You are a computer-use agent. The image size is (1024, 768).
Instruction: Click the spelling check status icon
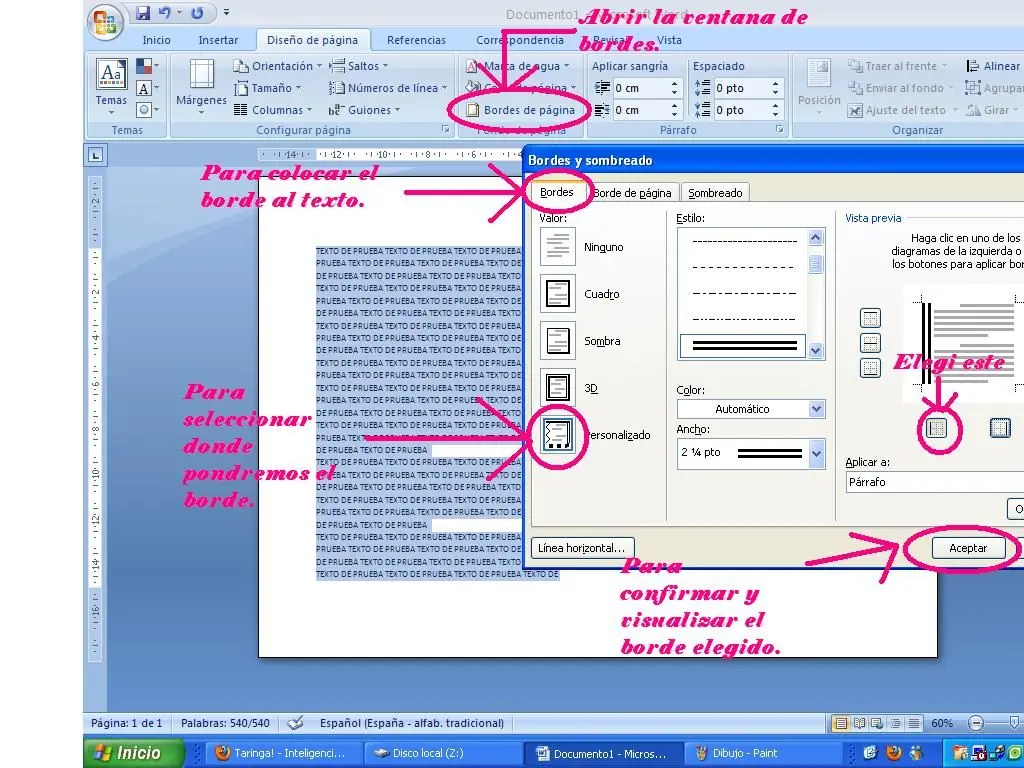296,723
